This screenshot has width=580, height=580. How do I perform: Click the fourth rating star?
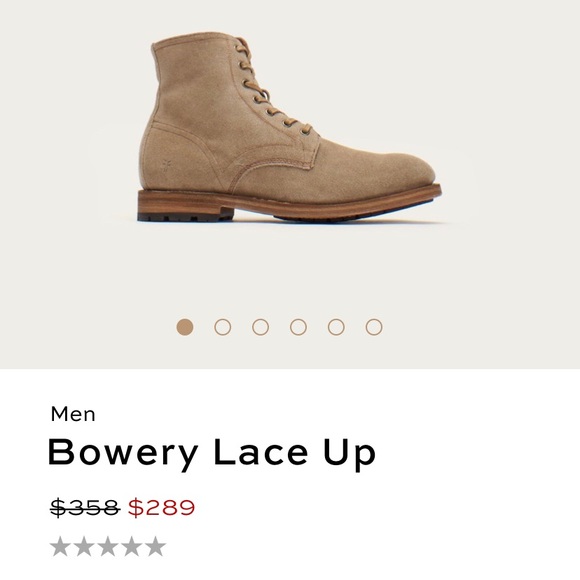pyautogui.click(x=131, y=546)
